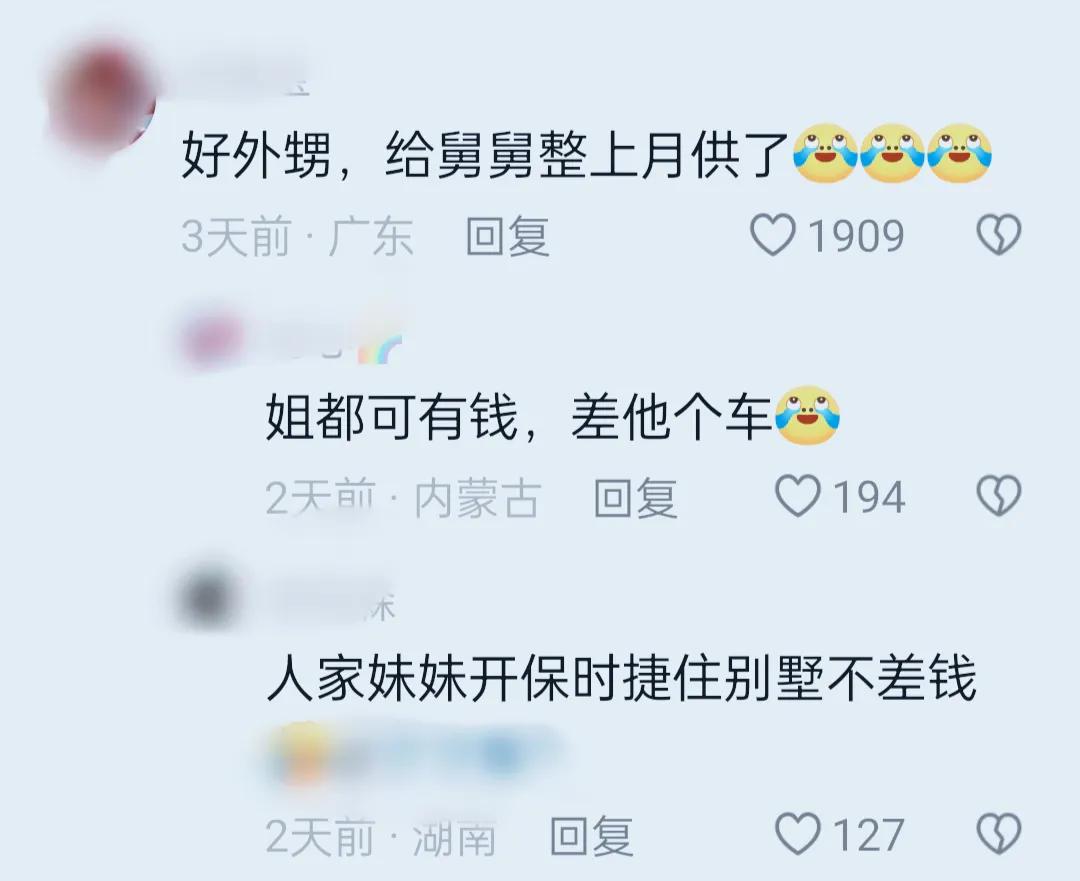Open second commenter's avatar with rainbow name
The height and width of the screenshot is (881, 1080).
[x=212, y=339]
